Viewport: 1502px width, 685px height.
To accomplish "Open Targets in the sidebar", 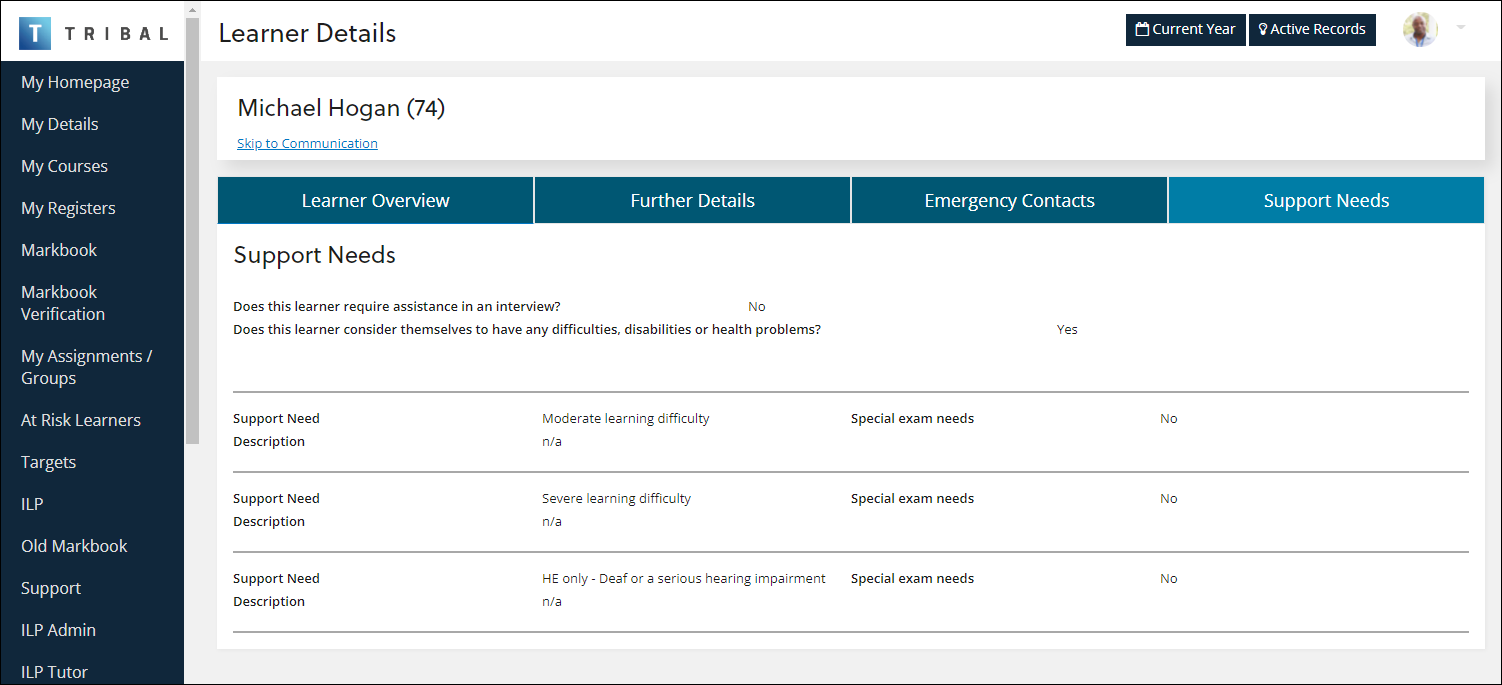I will click(48, 462).
